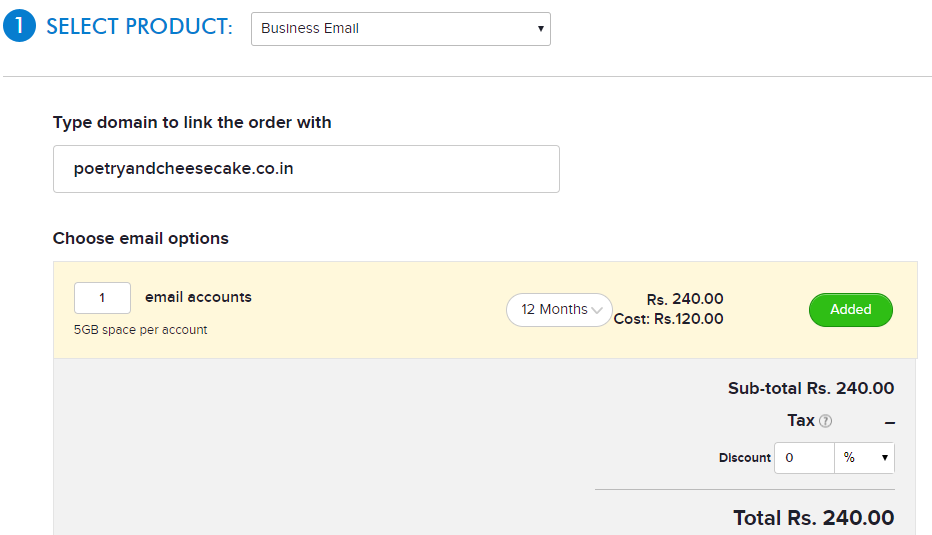Click the Rs. 240.00 plan price

coord(685,299)
